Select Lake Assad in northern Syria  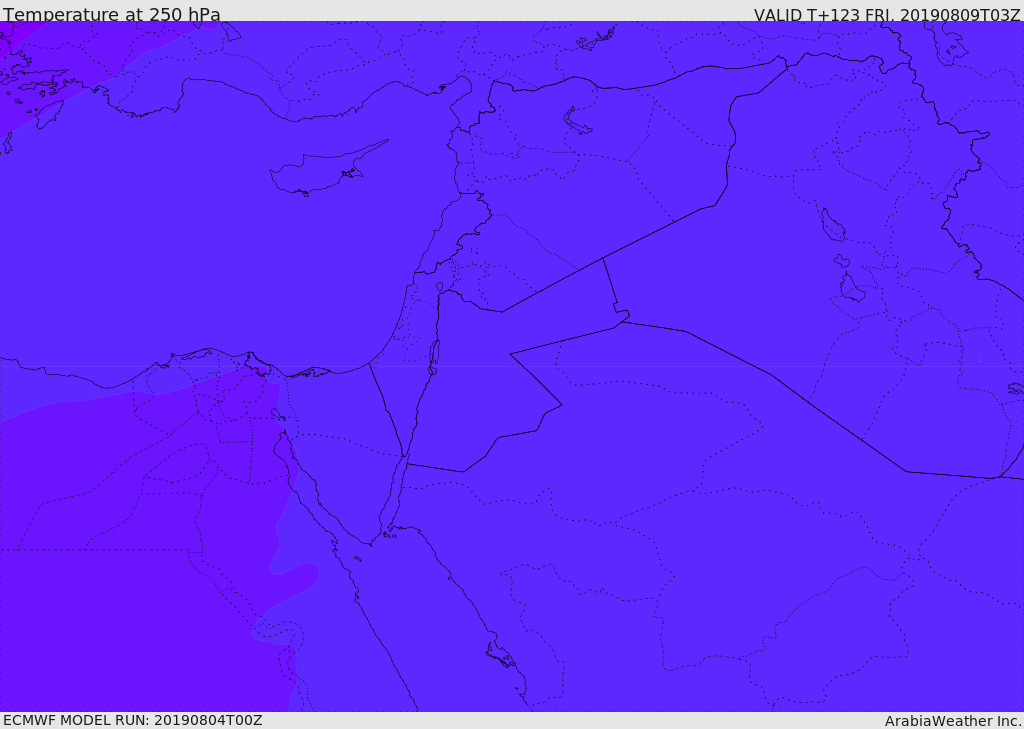pos(578,122)
